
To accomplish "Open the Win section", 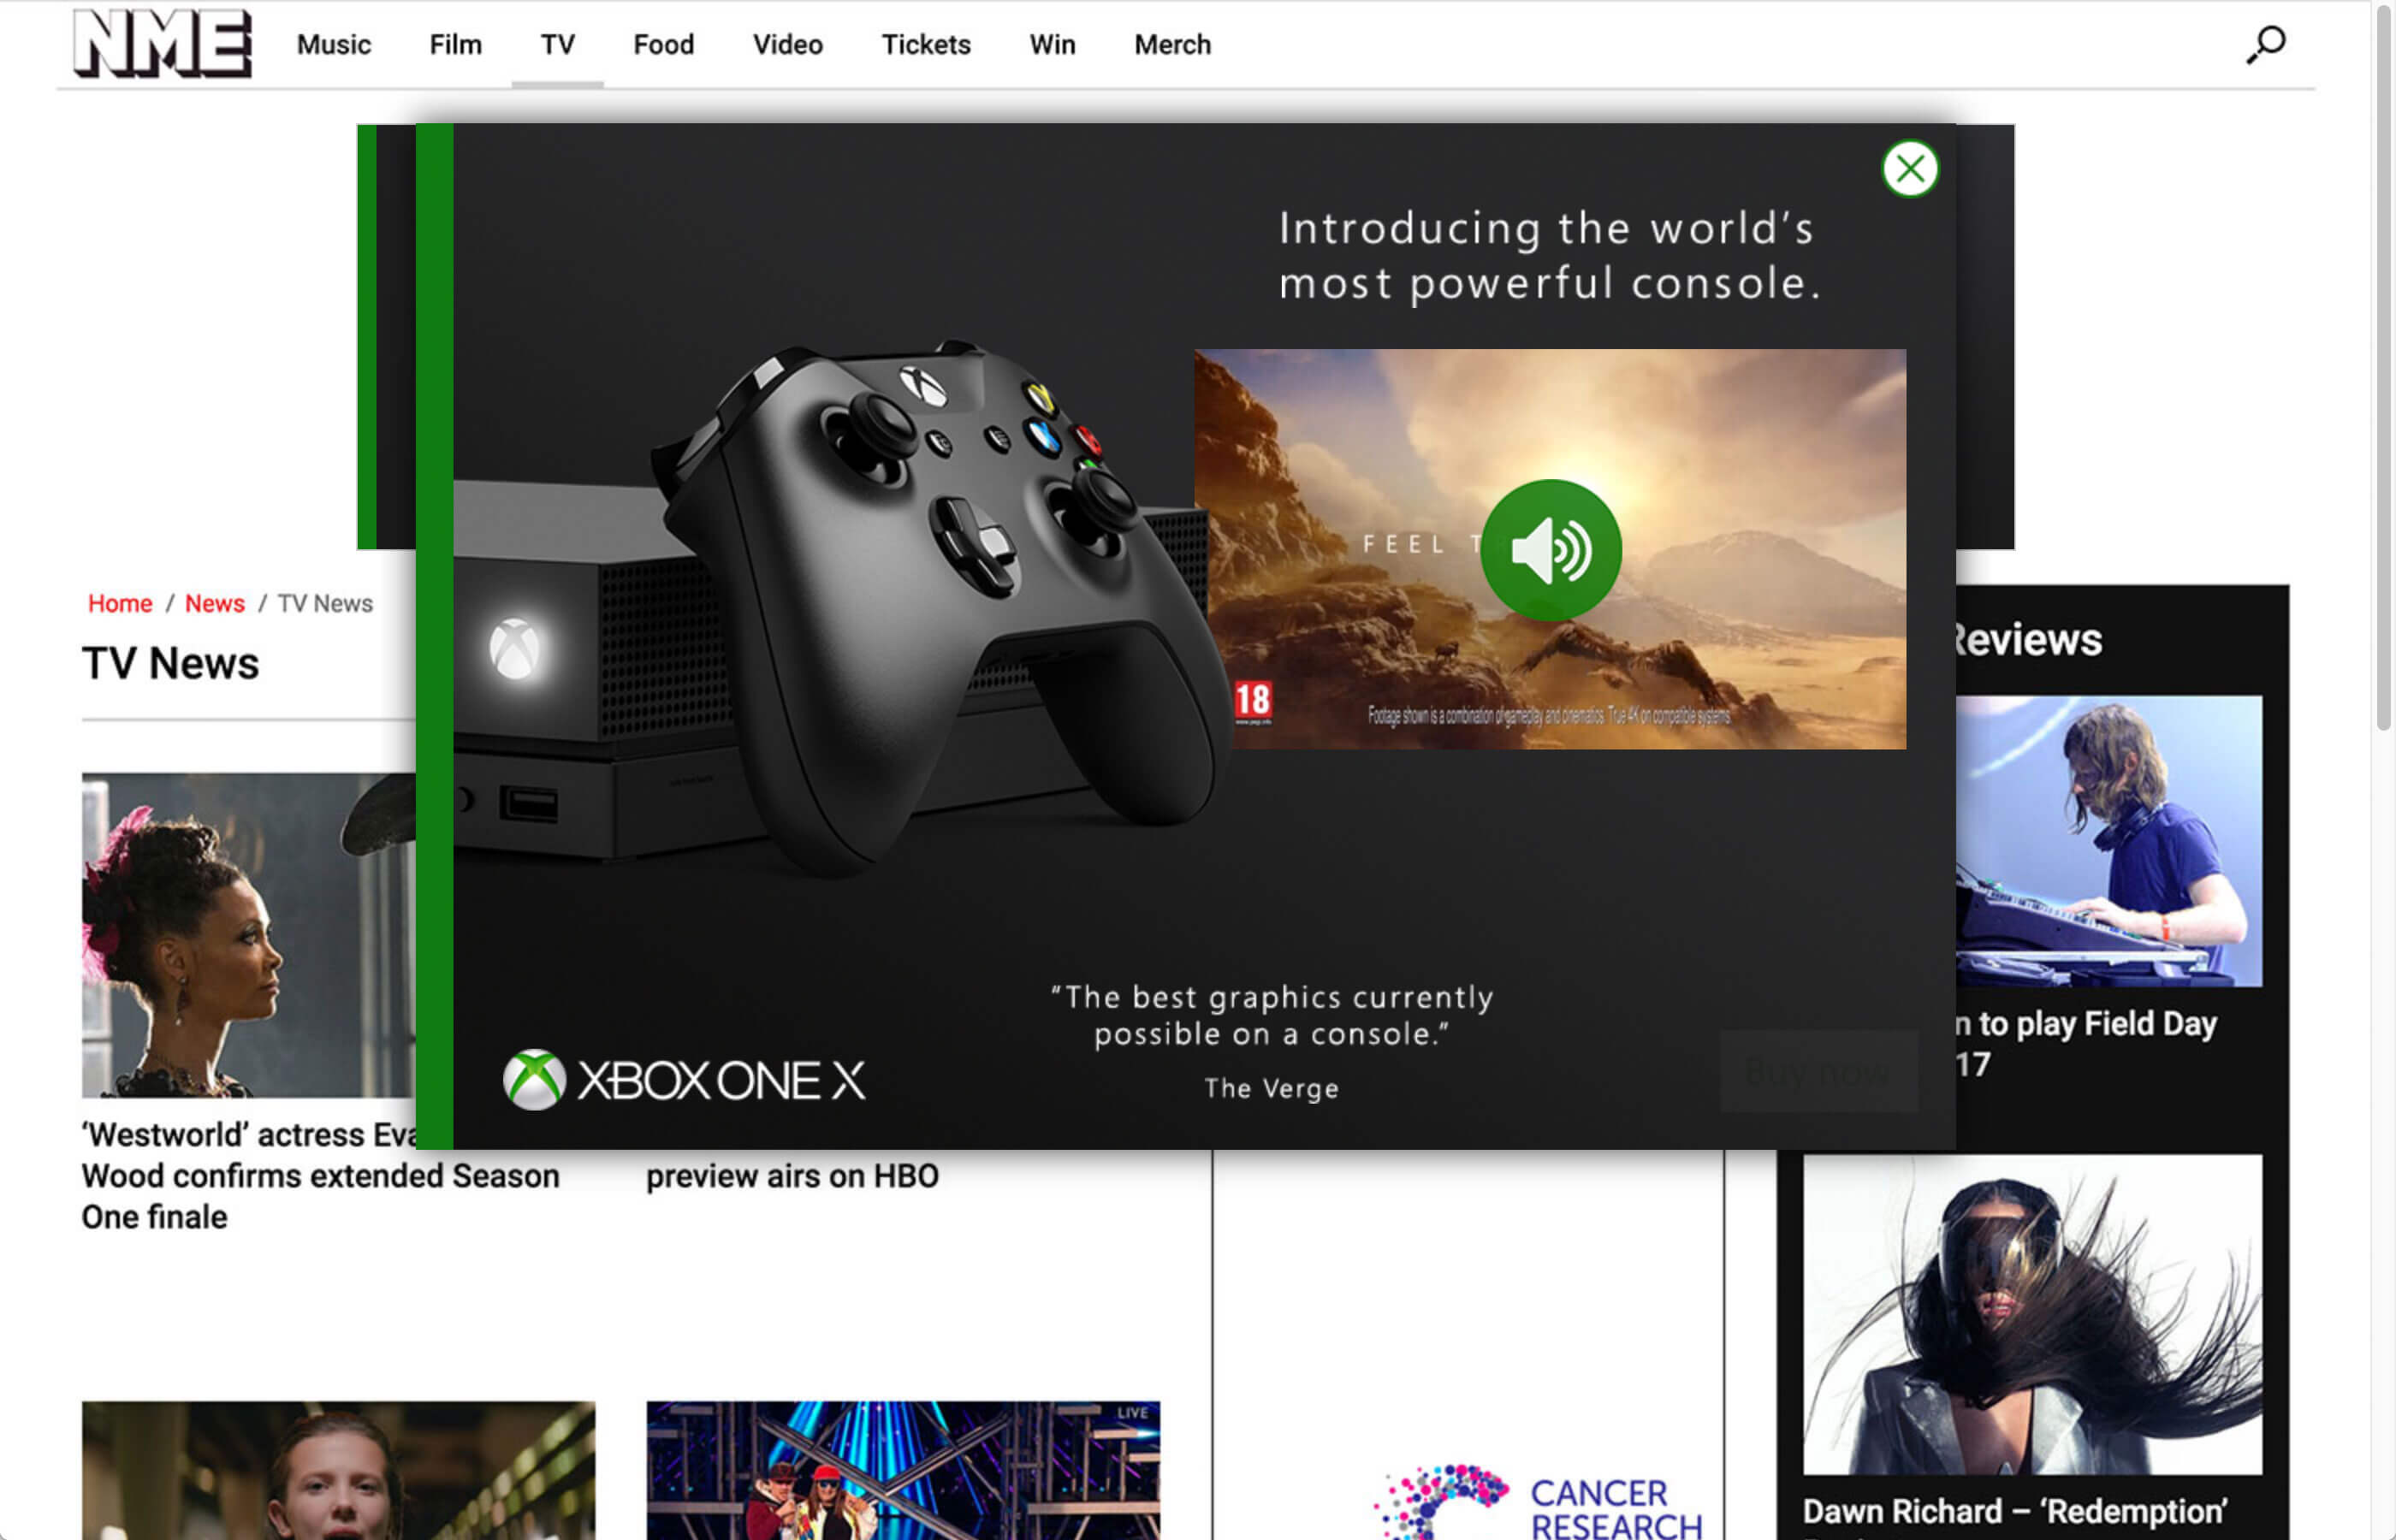I will click(x=1053, y=45).
